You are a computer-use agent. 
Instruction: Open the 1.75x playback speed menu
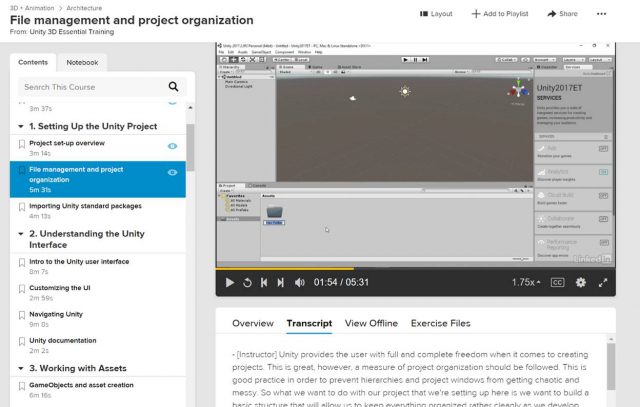(526, 282)
